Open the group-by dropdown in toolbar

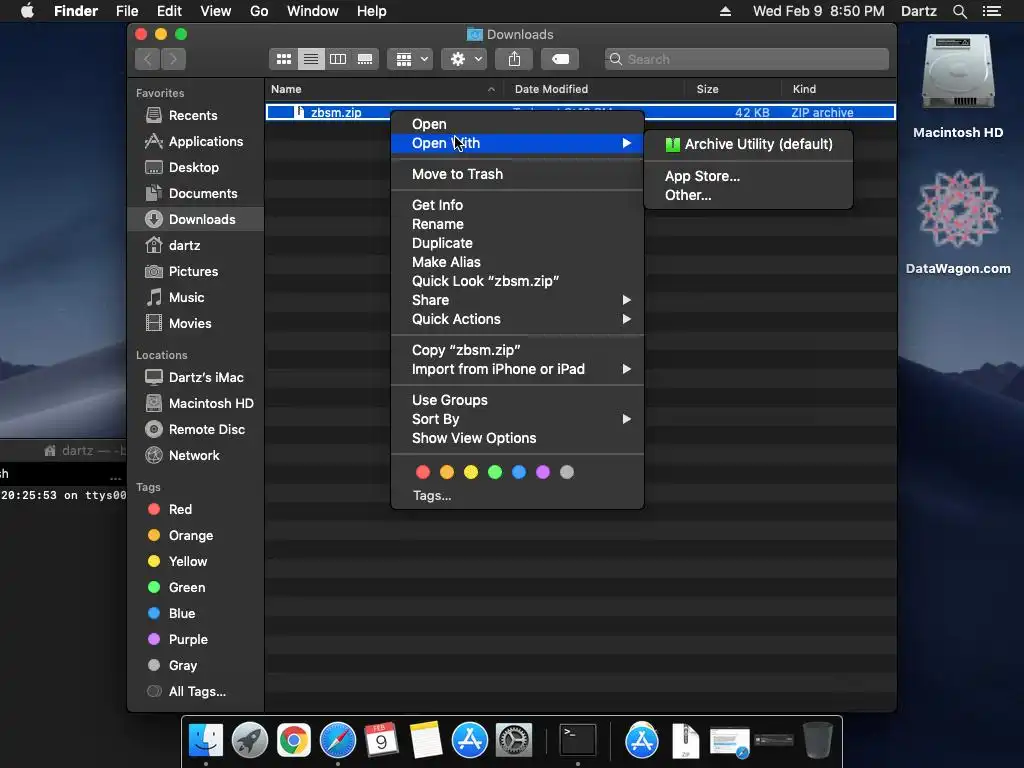[410, 59]
